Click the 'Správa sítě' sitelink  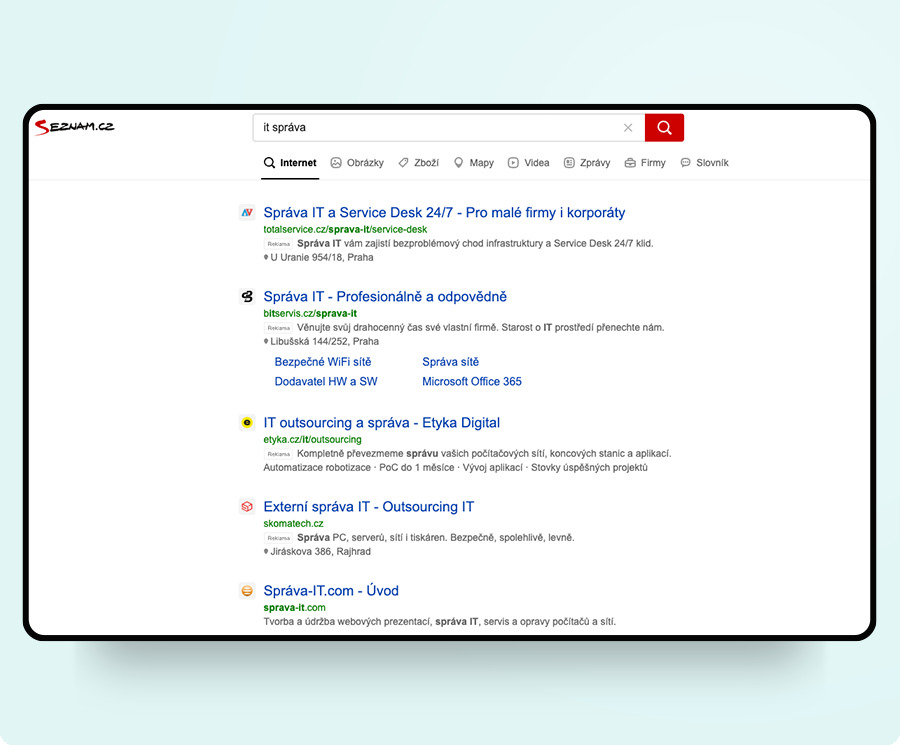click(x=451, y=362)
